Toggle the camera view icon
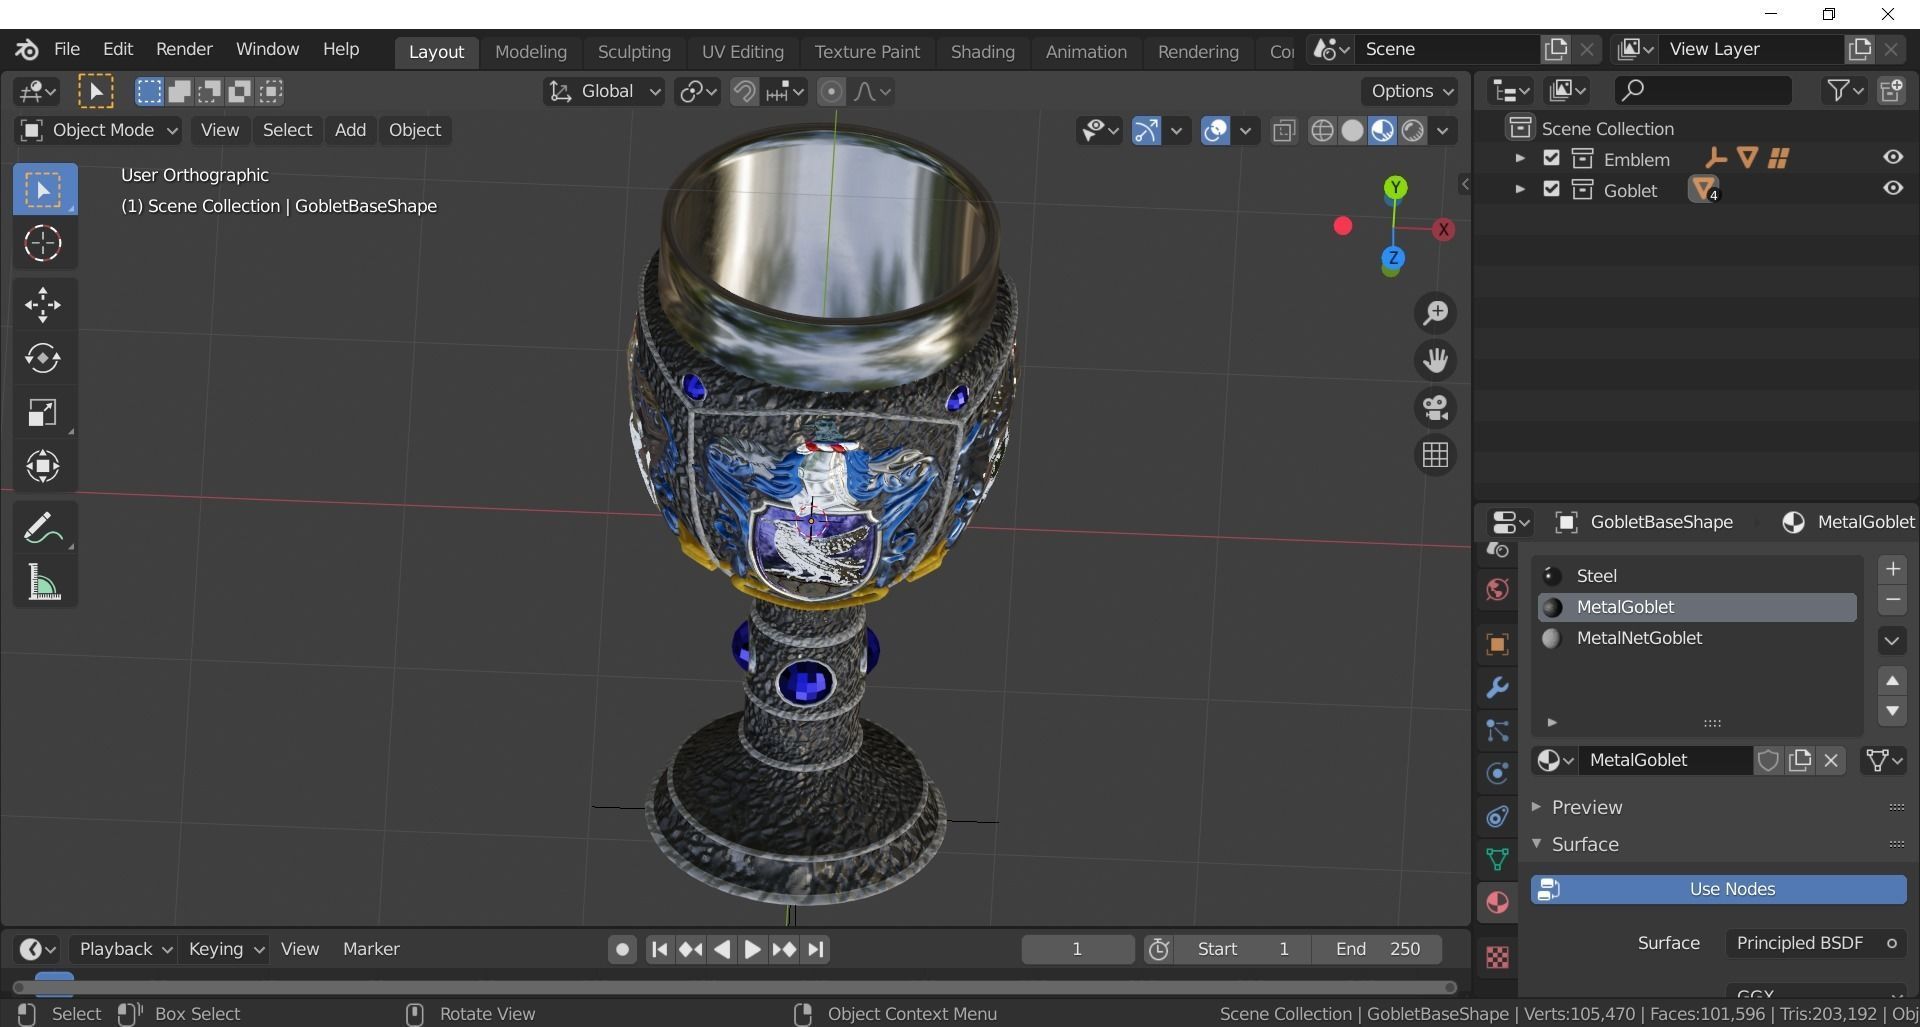The height and width of the screenshot is (1027, 1920). pyautogui.click(x=1436, y=408)
